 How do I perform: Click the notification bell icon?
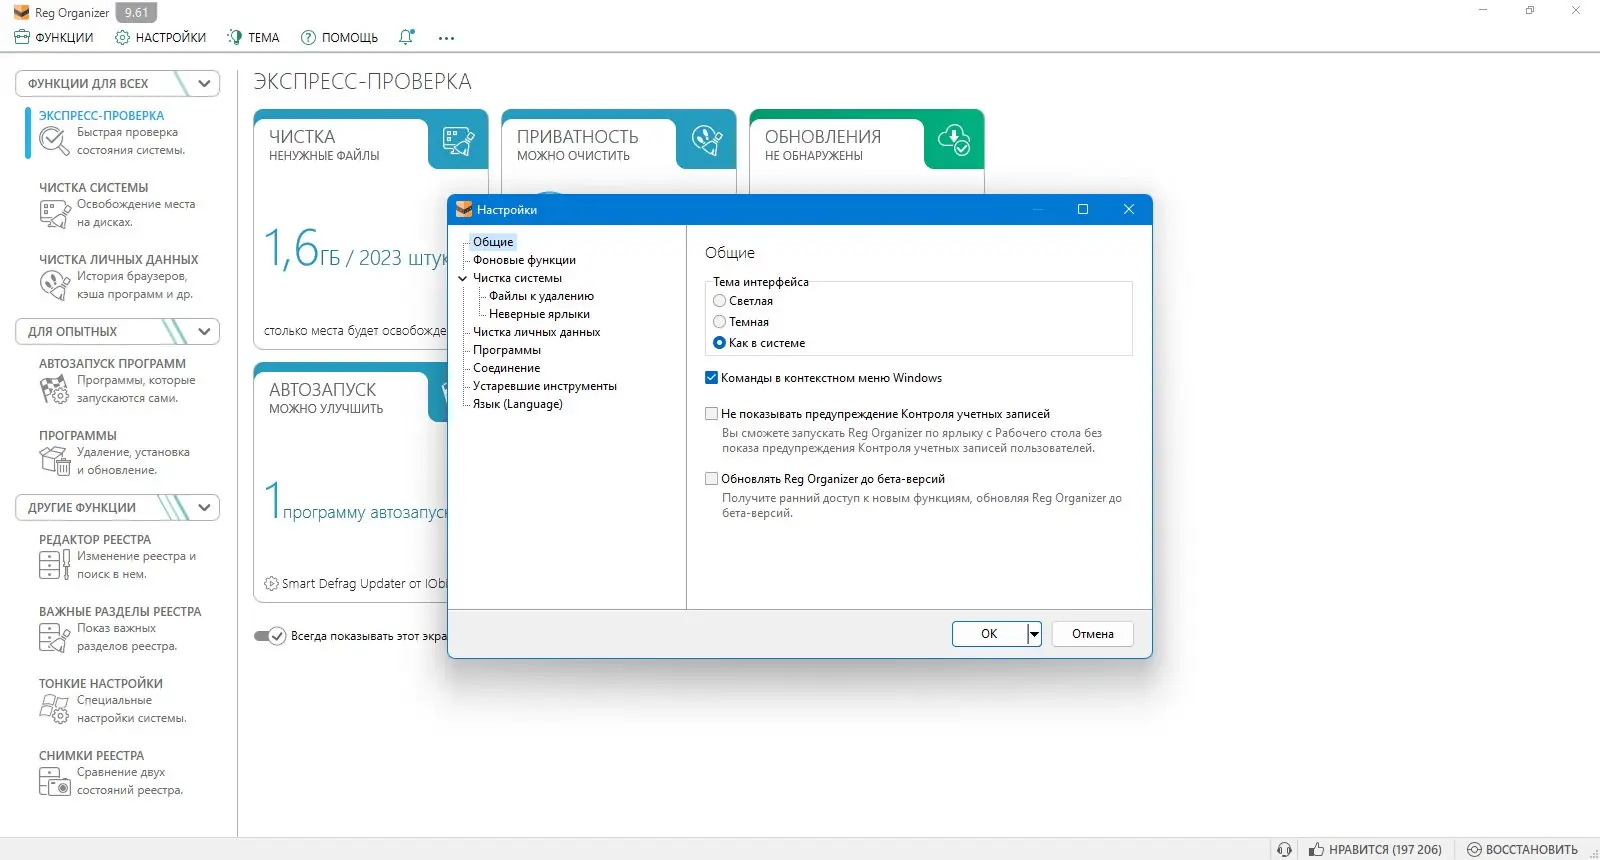[406, 37]
